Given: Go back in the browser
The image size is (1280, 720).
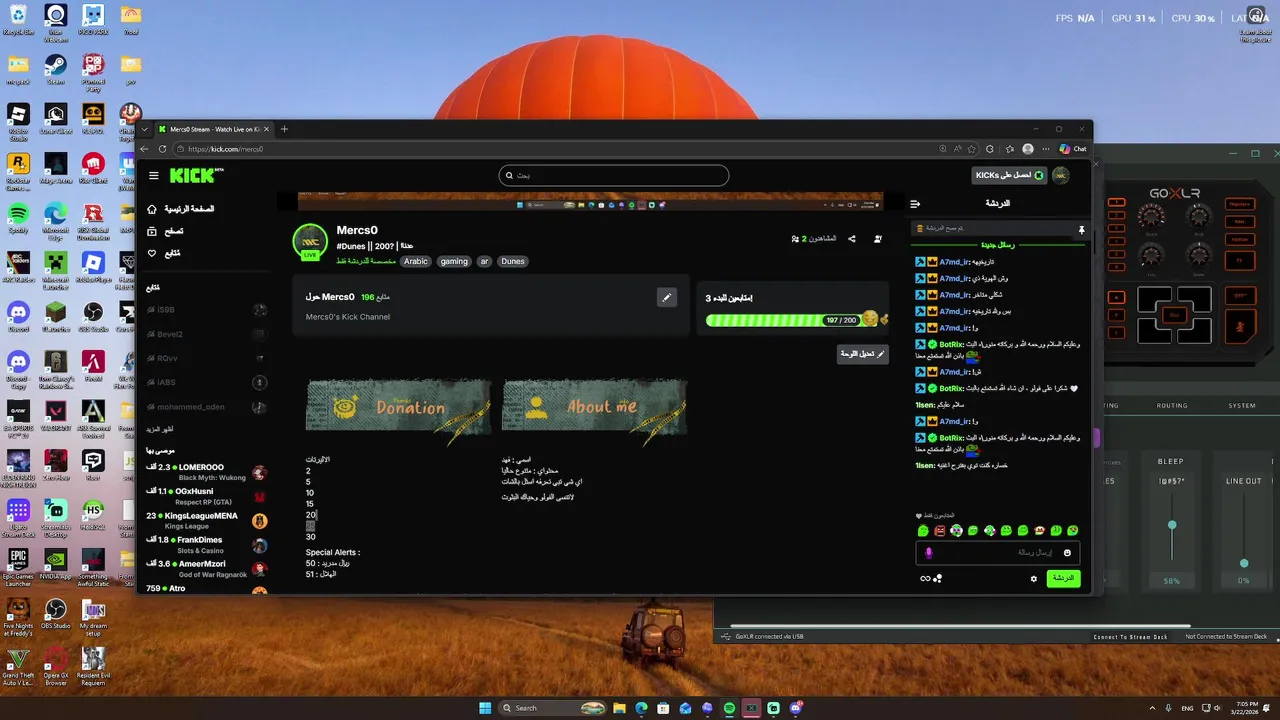Looking at the screenshot, I should (144, 149).
